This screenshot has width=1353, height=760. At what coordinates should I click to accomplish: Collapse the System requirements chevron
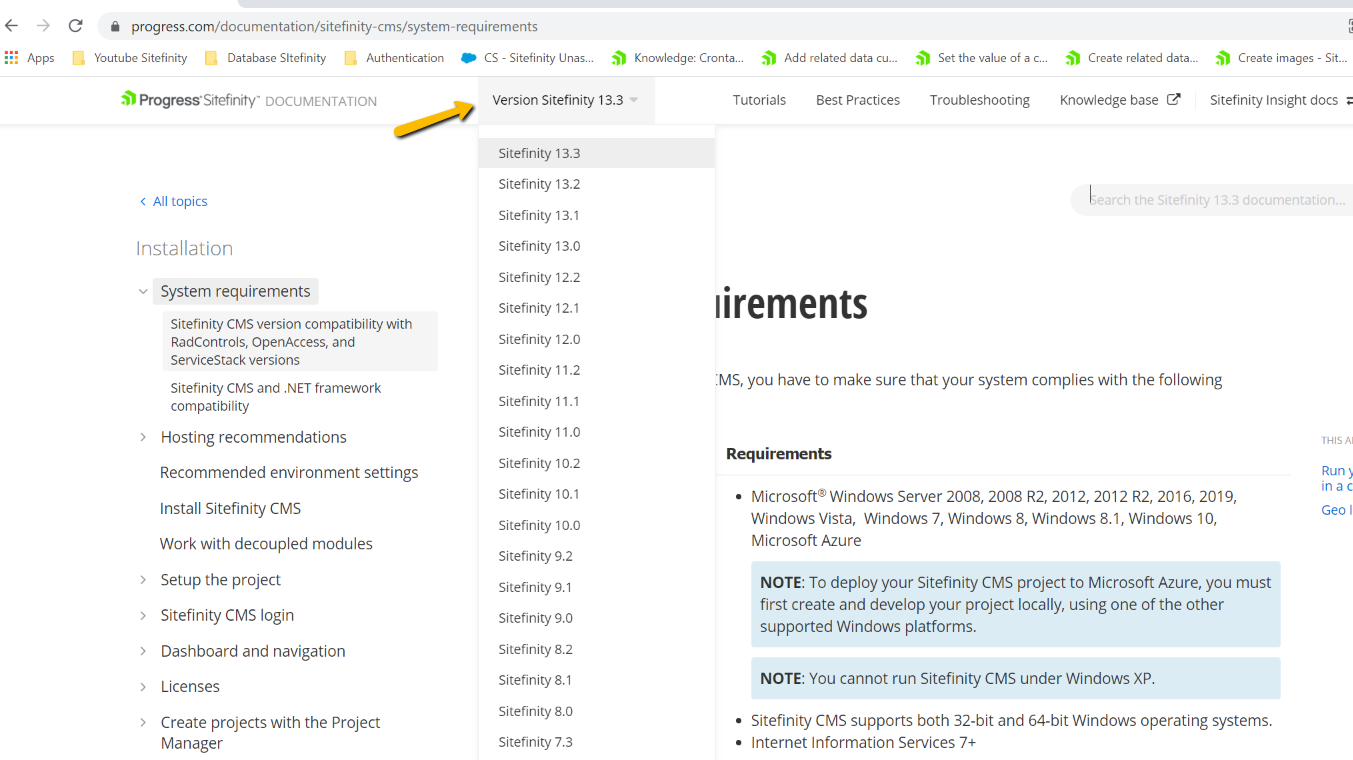[x=143, y=292]
